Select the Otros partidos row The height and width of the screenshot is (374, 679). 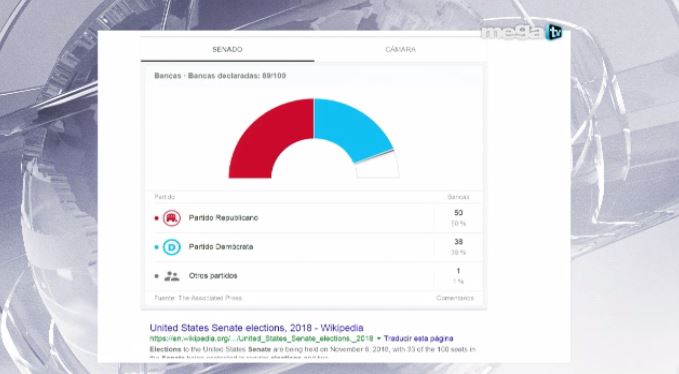click(314, 276)
